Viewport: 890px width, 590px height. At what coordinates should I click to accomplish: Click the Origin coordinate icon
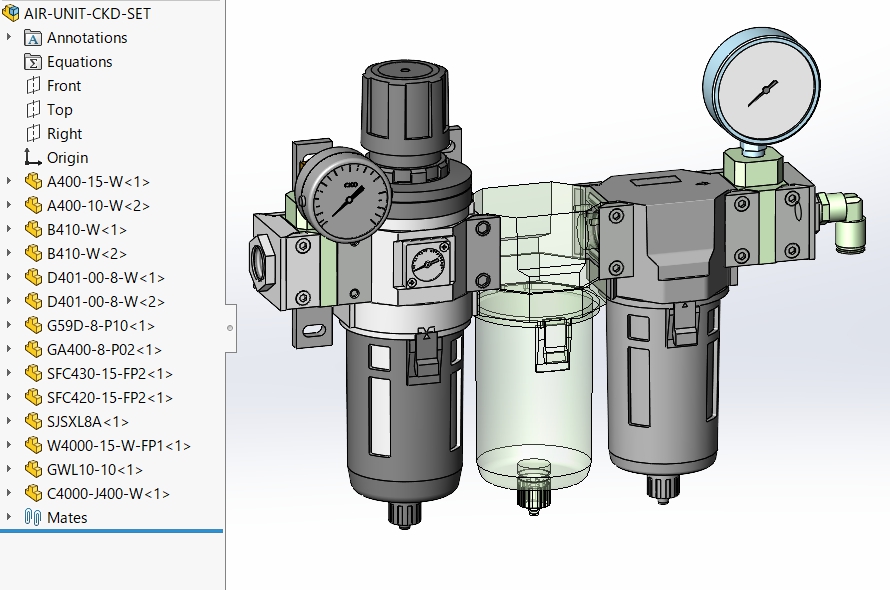pos(33,157)
